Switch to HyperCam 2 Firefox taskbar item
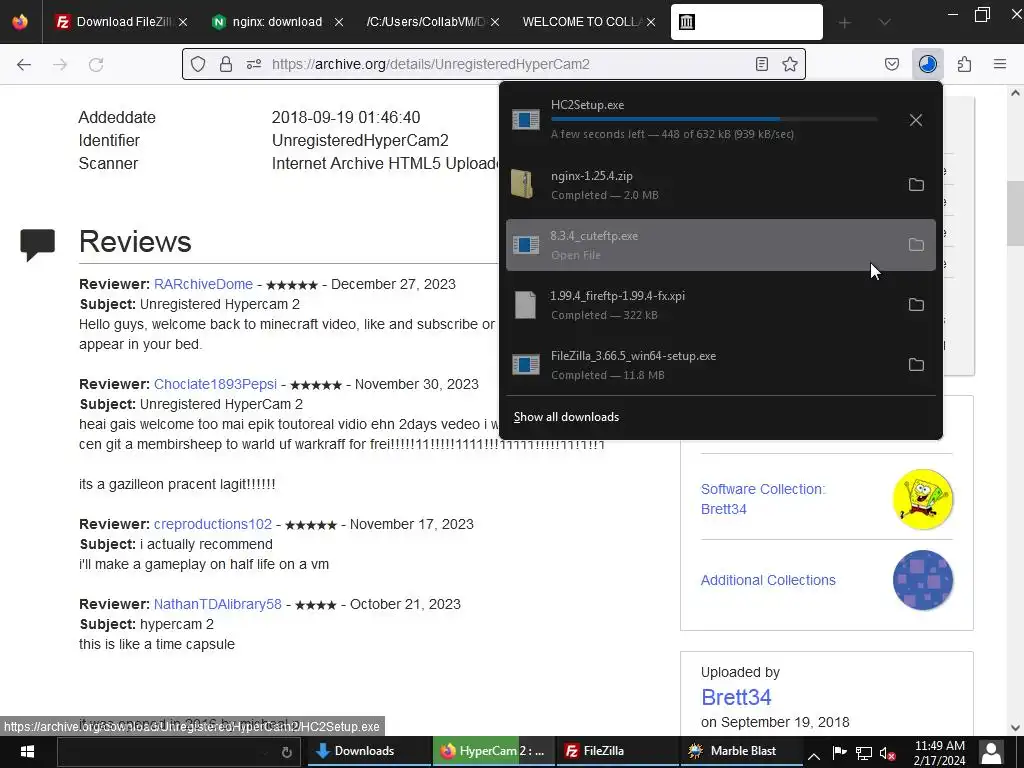 tap(493, 752)
